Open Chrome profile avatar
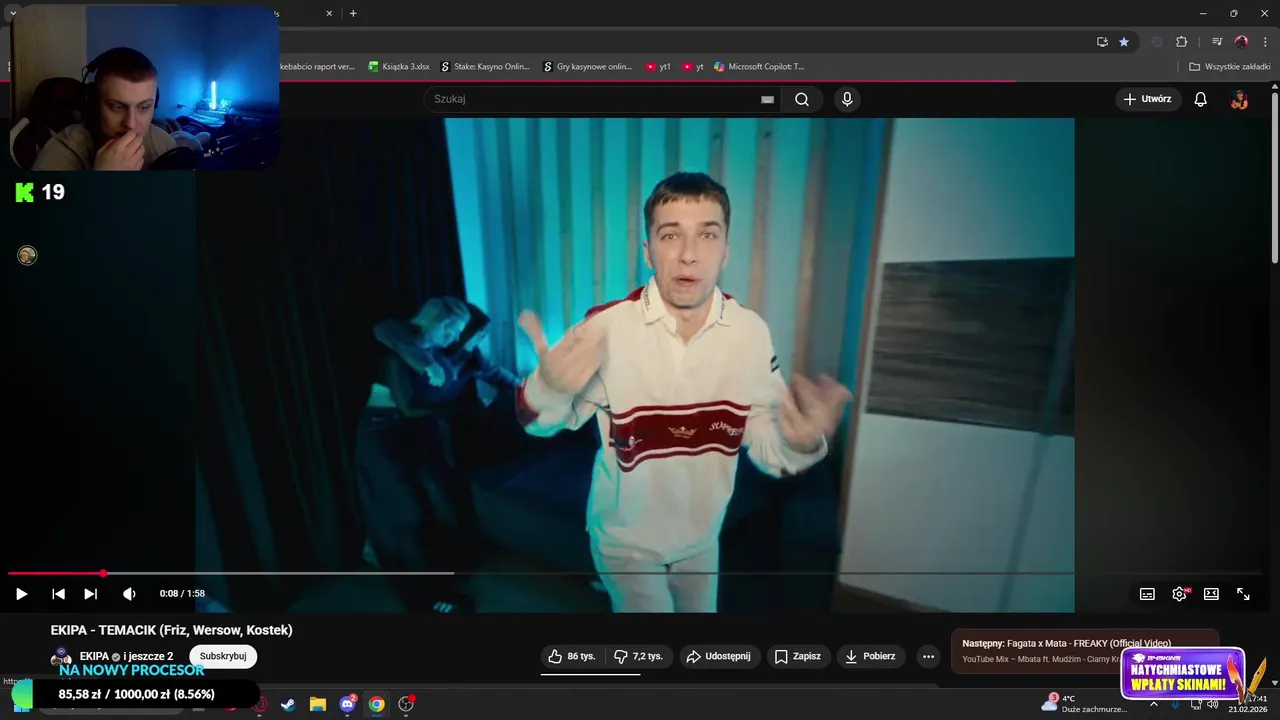Viewport: 1280px width, 720px height. (x=1241, y=42)
